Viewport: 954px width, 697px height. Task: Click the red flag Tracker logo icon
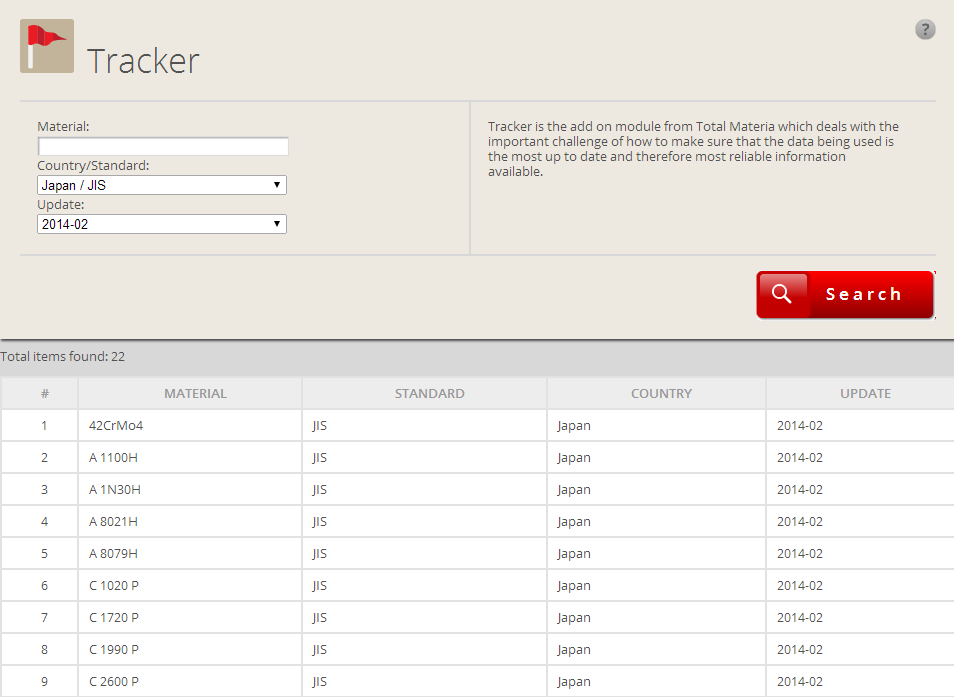(x=47, y=46)
